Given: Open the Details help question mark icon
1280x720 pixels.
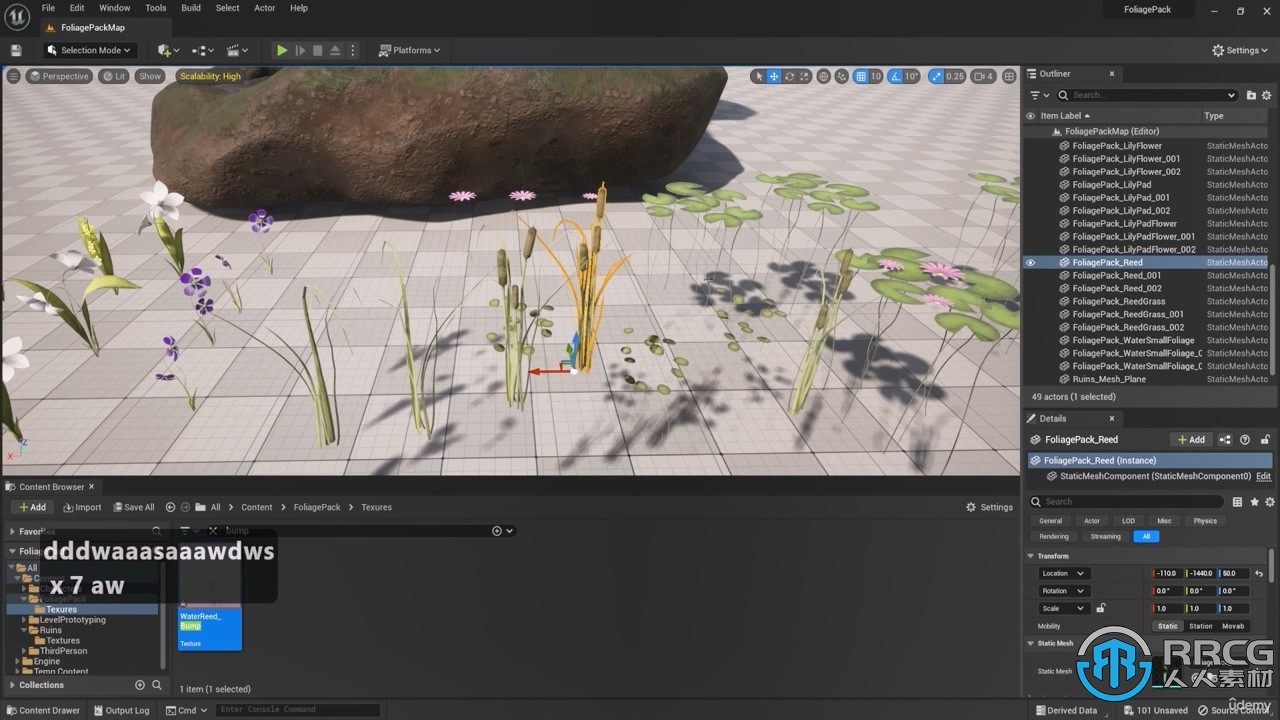Looking at the screenshot, I should pos(1245,439).
